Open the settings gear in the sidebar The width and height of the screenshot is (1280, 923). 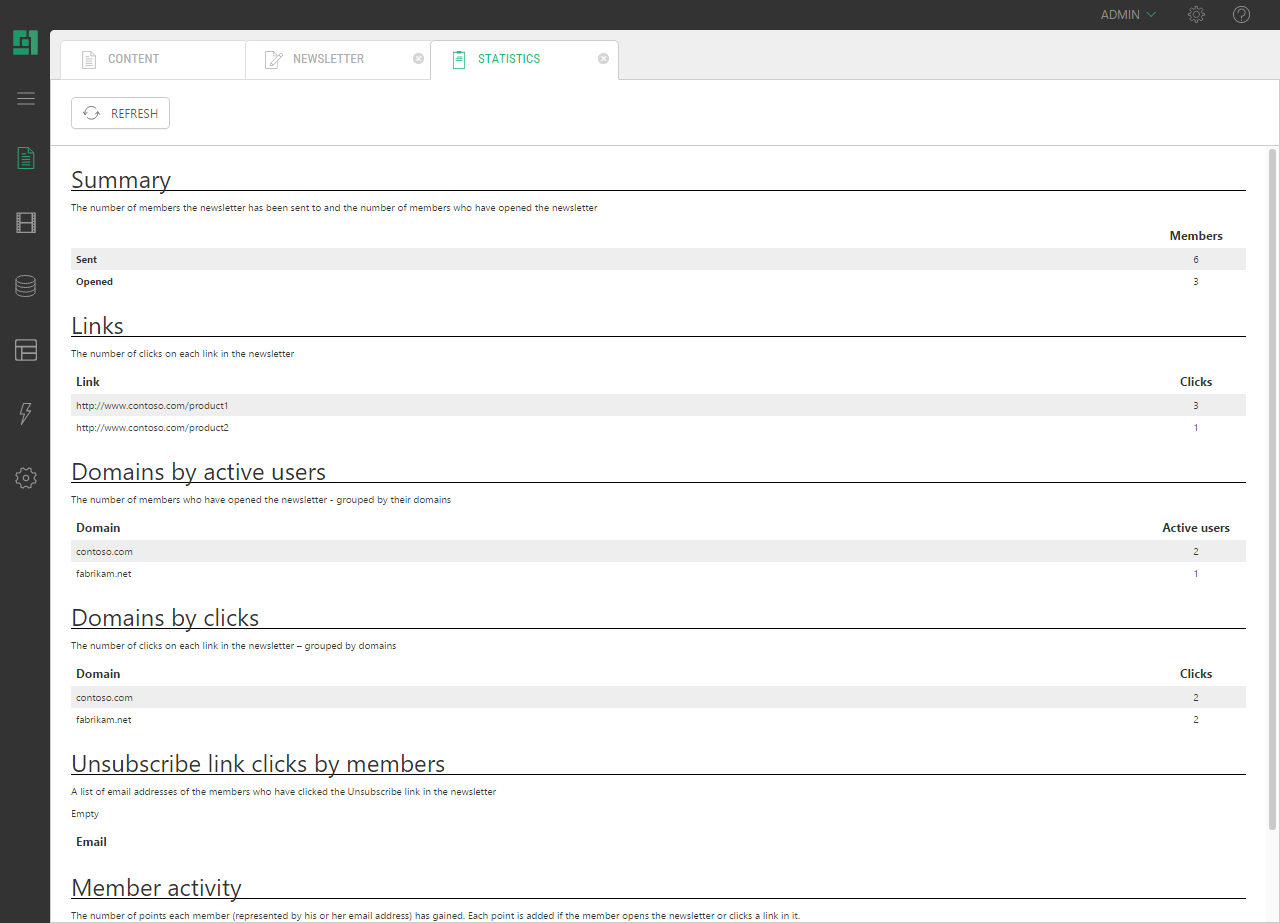tap(26, 478)
